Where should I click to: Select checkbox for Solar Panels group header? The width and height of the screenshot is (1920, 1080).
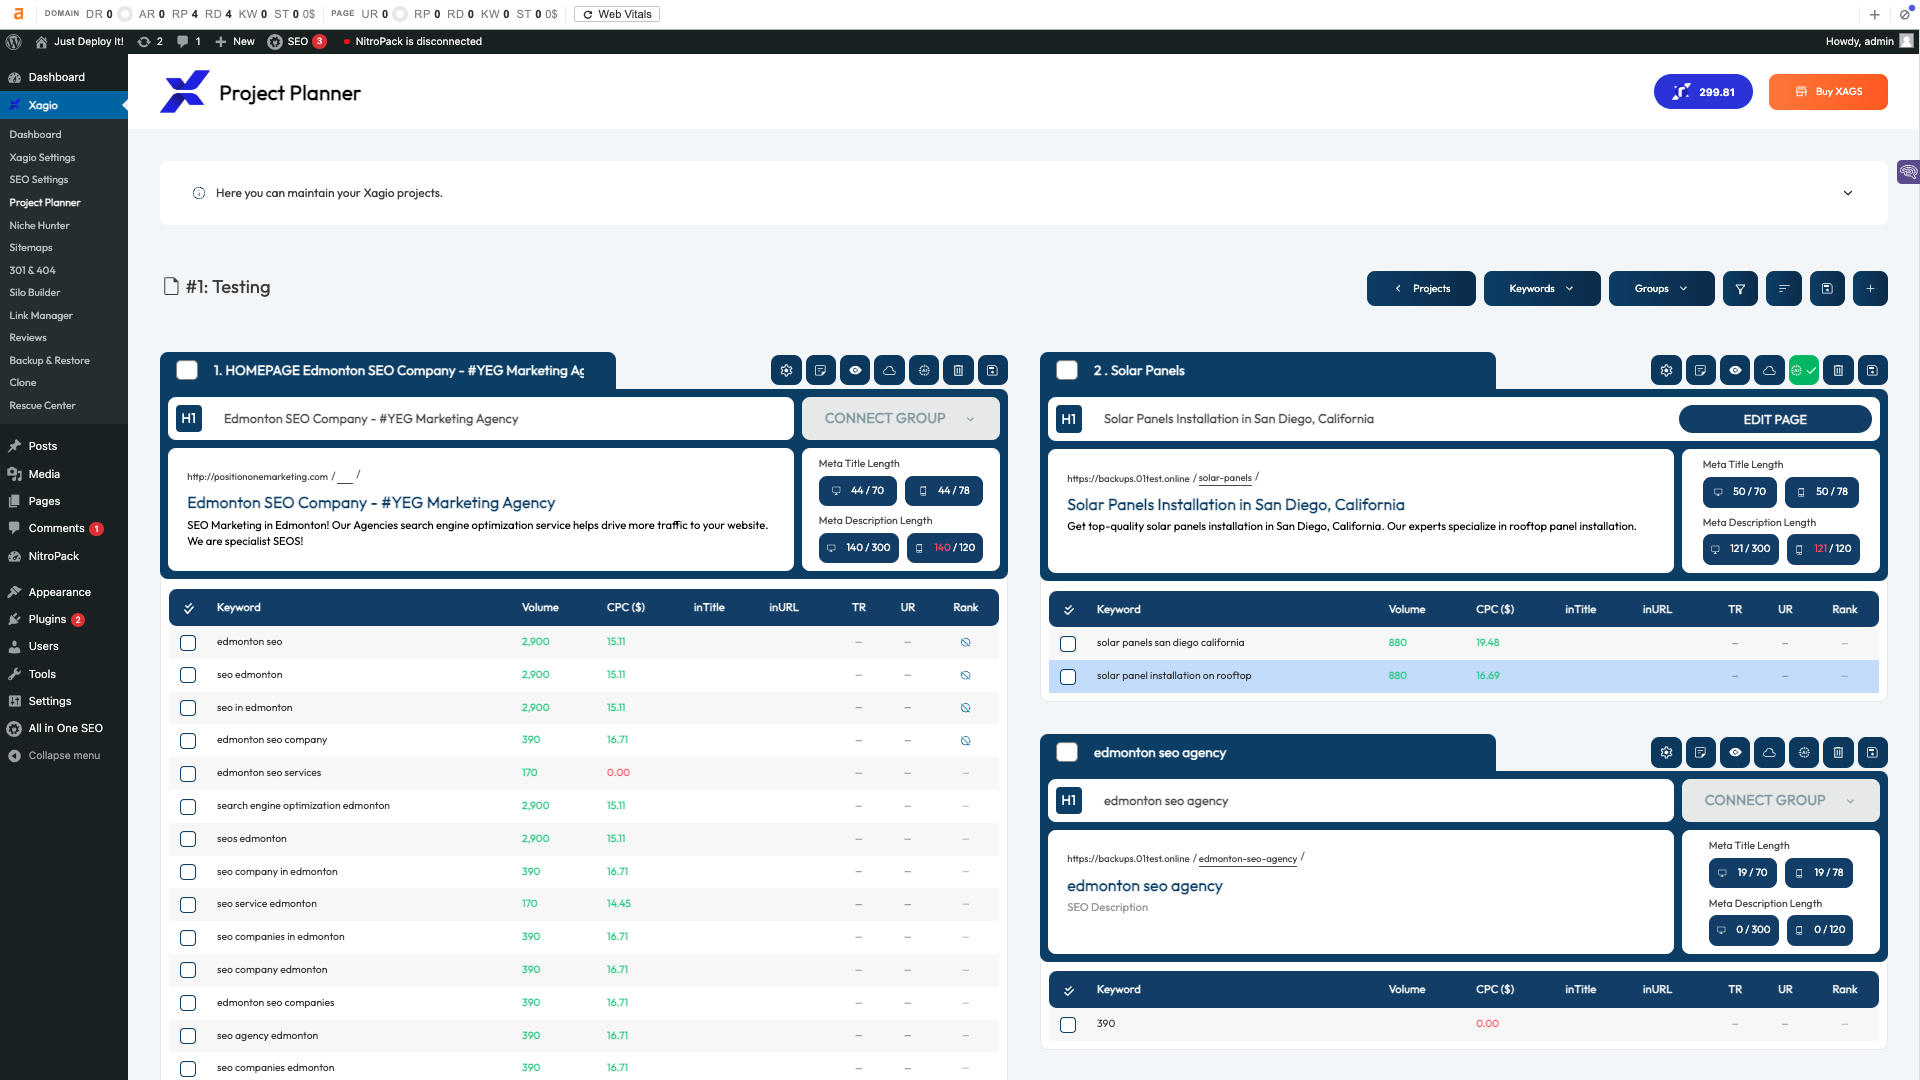[1067, 370]
